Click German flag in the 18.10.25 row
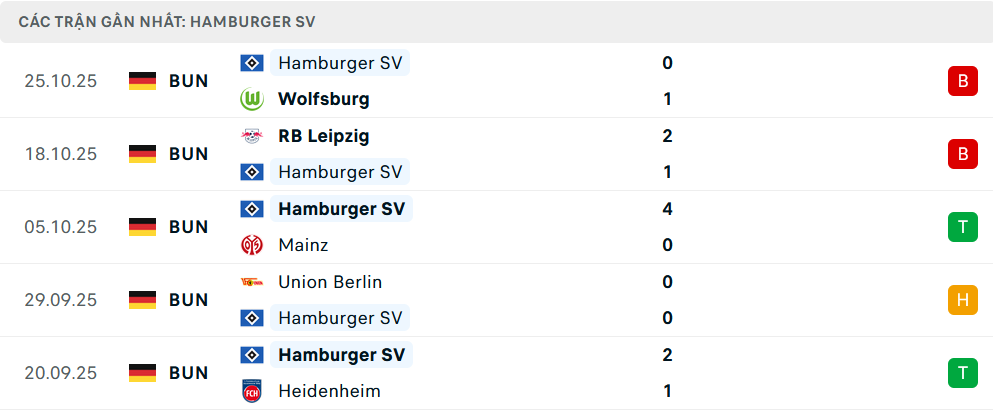Image resolution: width=993 pixels, height=411 pixels. (x=143, y=154)
